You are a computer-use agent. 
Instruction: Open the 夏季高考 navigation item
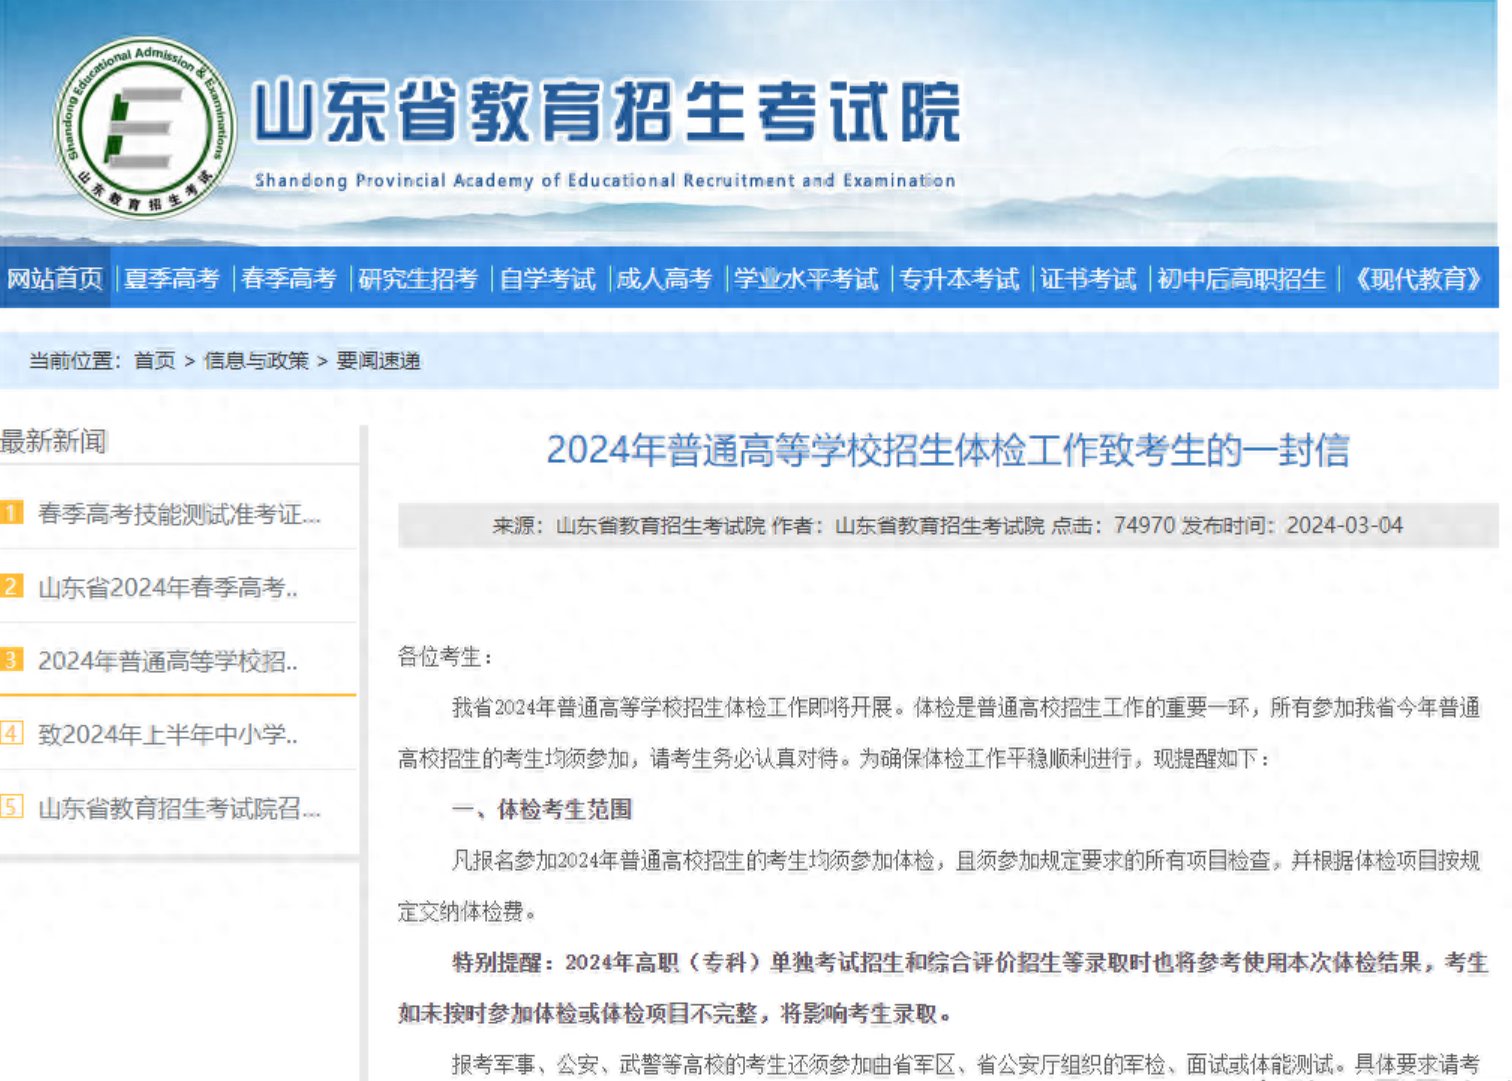click(172, 278)
